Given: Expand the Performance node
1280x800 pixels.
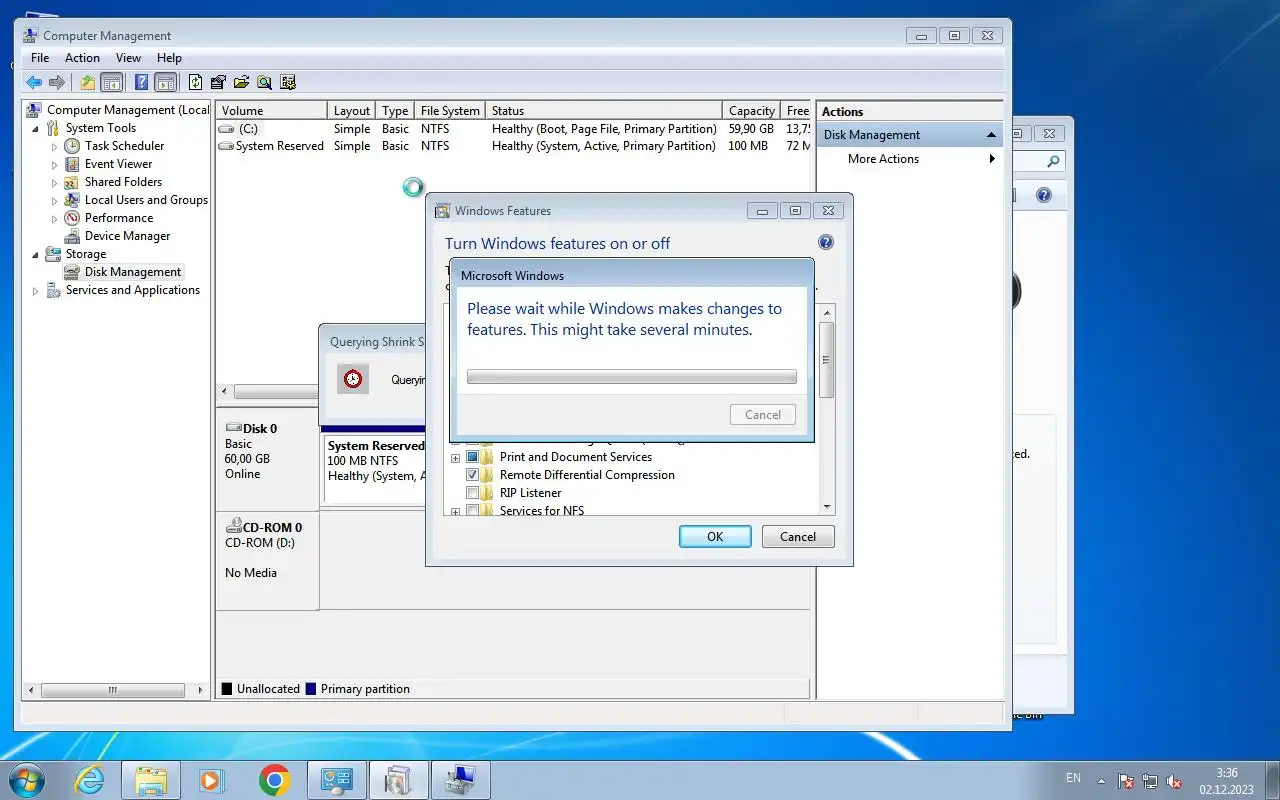Looking at the screenshot, I should [55, 218].
